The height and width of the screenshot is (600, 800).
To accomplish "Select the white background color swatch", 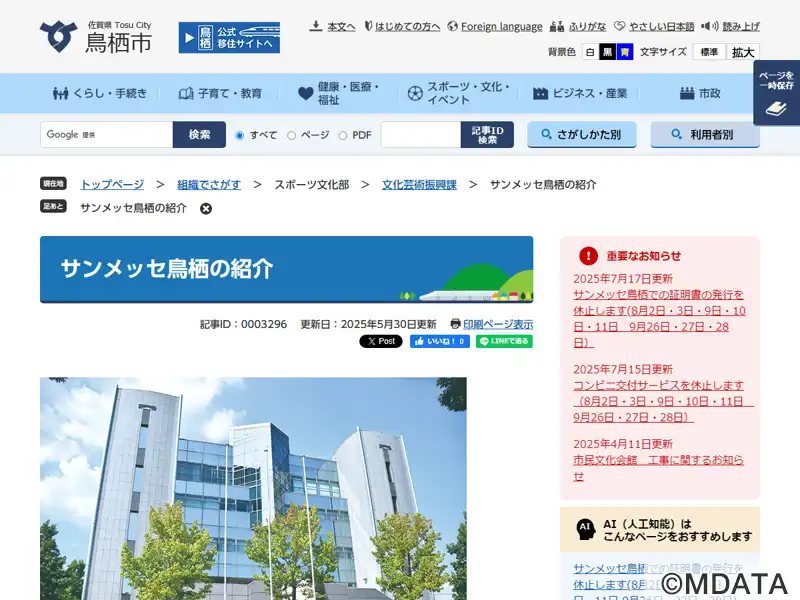I will coord(590,52).
